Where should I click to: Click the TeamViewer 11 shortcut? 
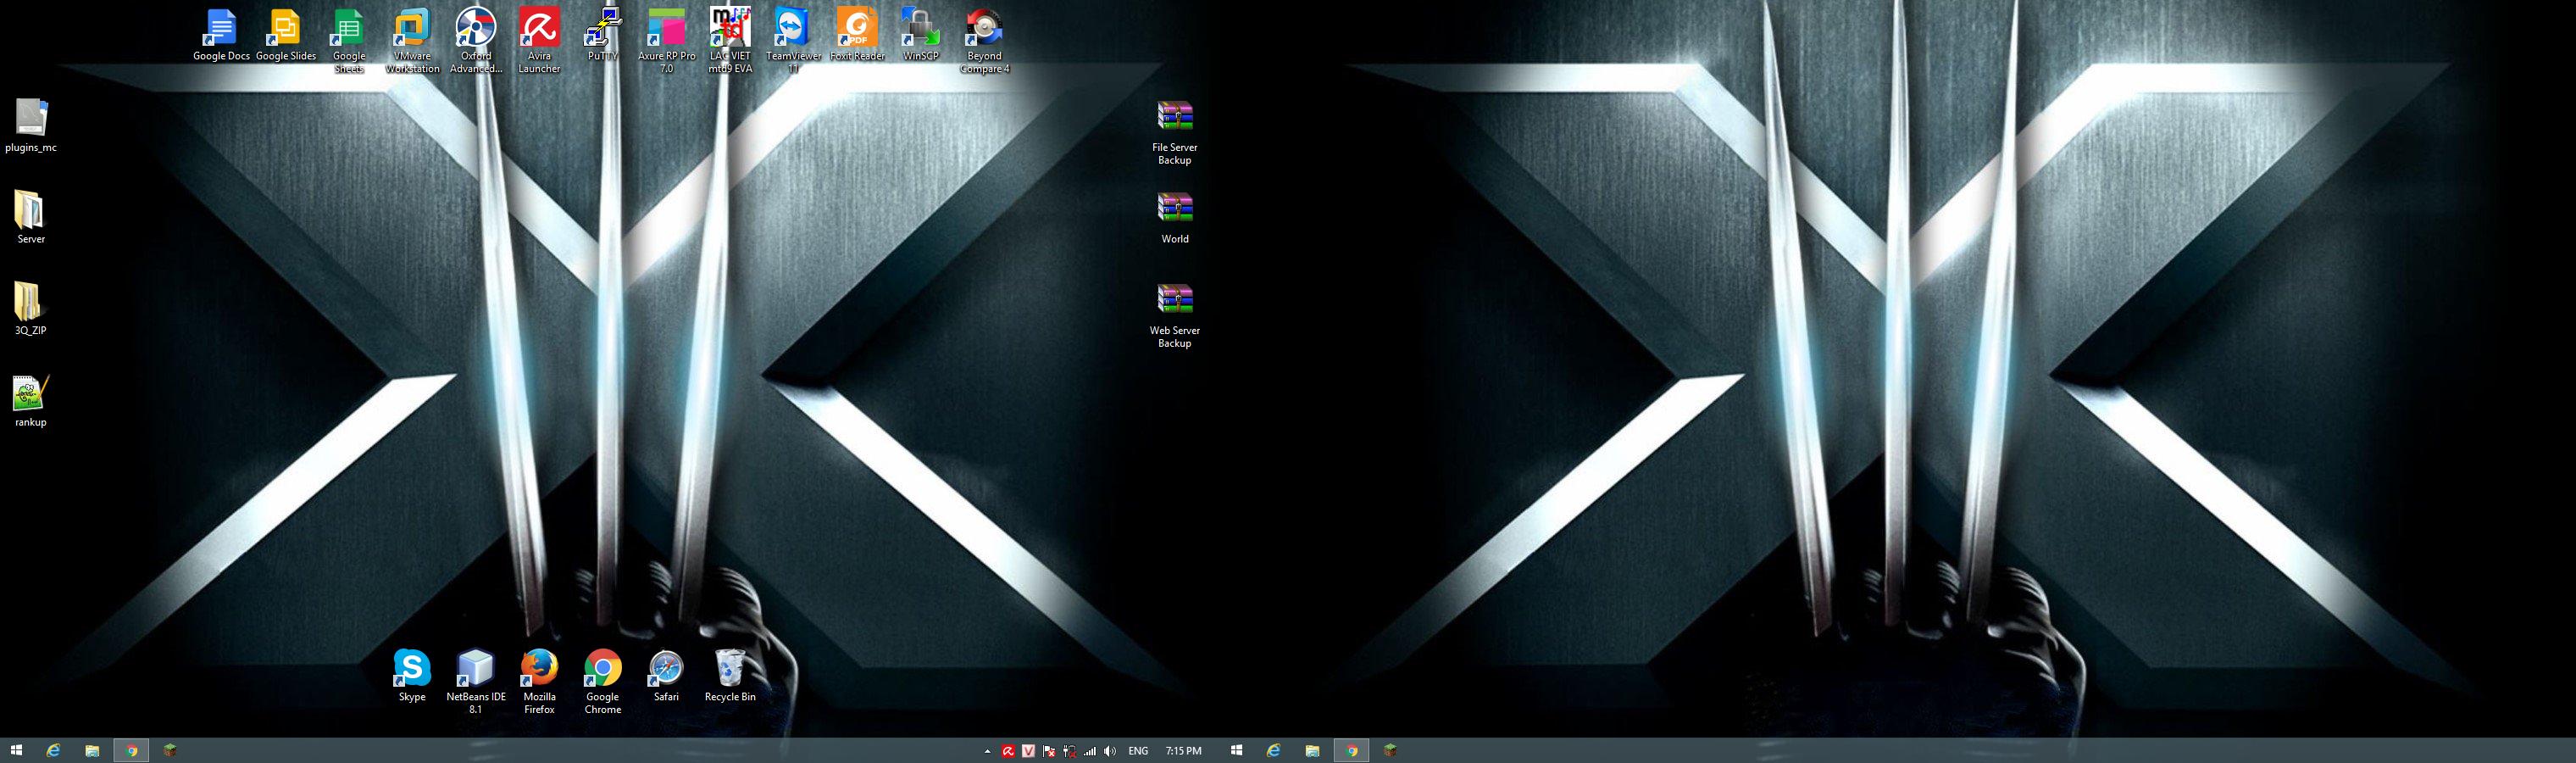(793, 30)
